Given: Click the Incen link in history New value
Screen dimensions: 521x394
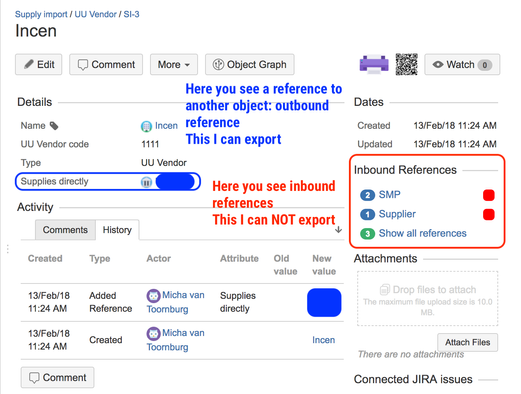Looking at the screenshot, I should coord(323,340).
